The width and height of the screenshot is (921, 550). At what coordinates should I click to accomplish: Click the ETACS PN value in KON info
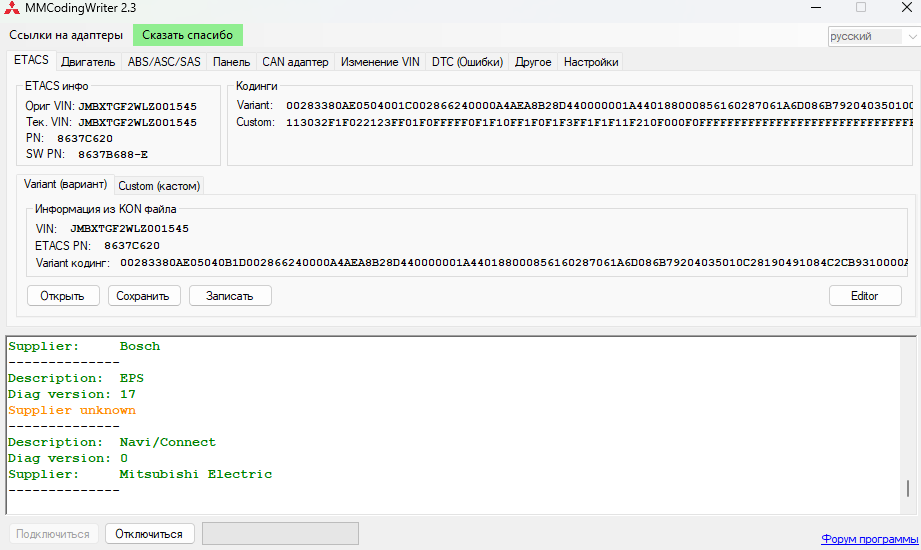click(x=132, y=246)
